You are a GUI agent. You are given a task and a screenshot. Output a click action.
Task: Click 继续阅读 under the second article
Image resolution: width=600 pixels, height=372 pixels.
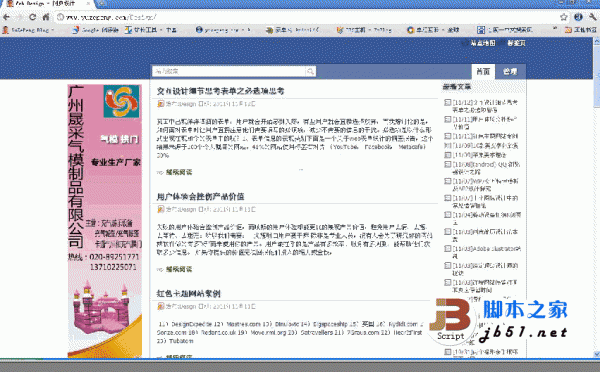(179, 269)
